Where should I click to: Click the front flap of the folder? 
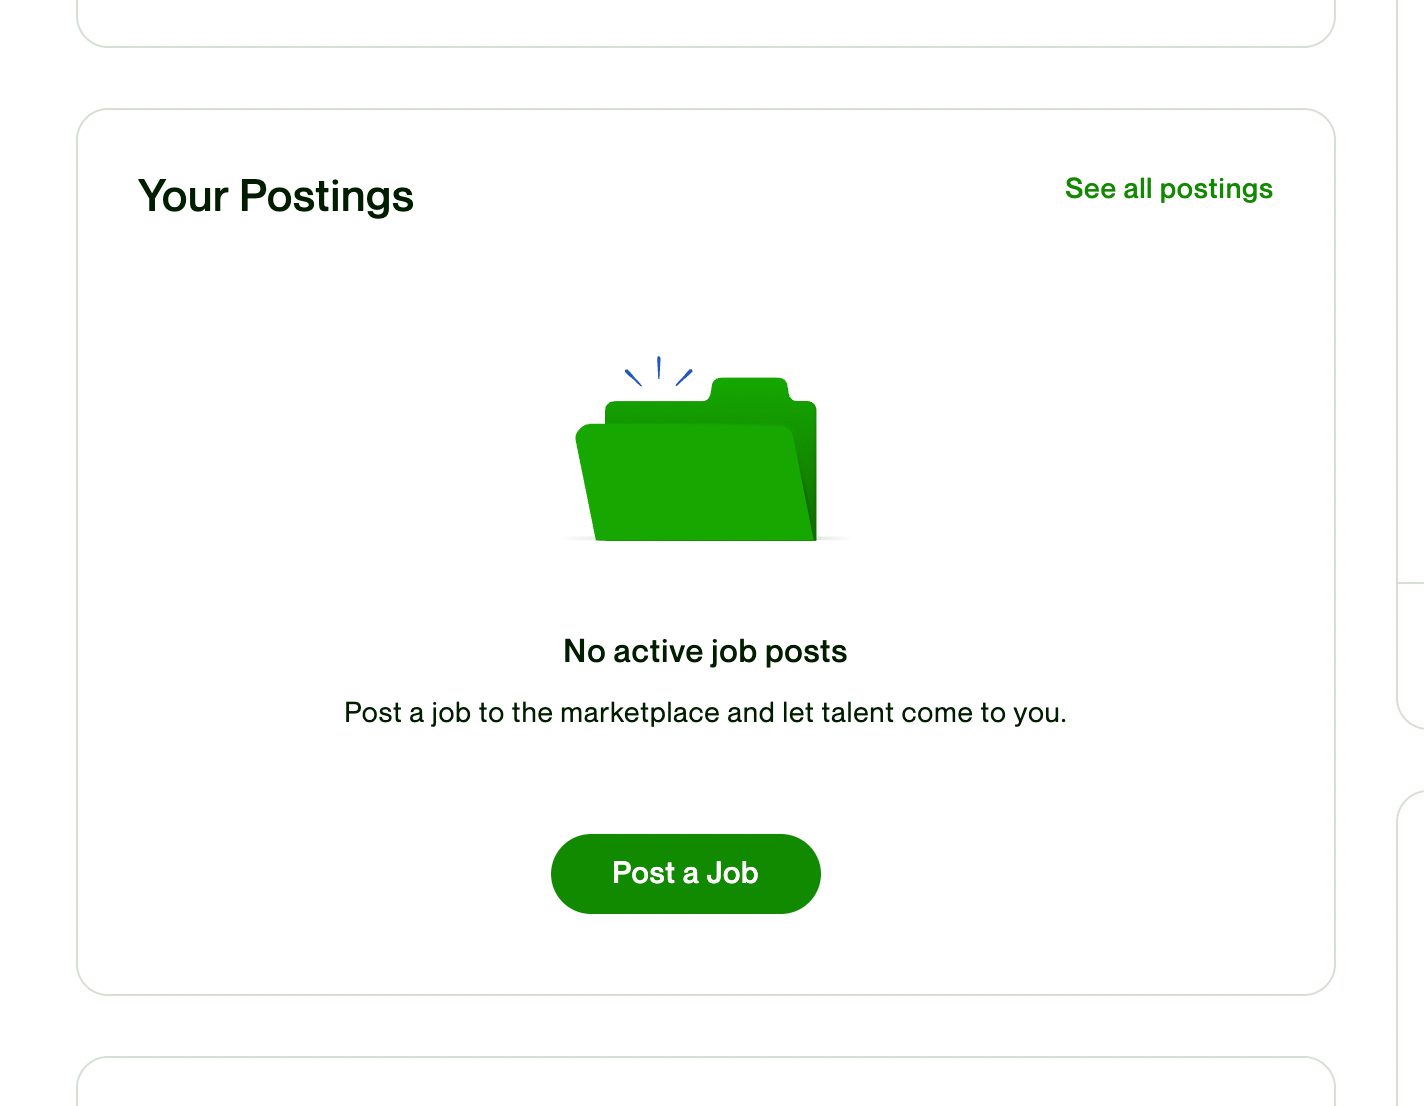(692, 484)
